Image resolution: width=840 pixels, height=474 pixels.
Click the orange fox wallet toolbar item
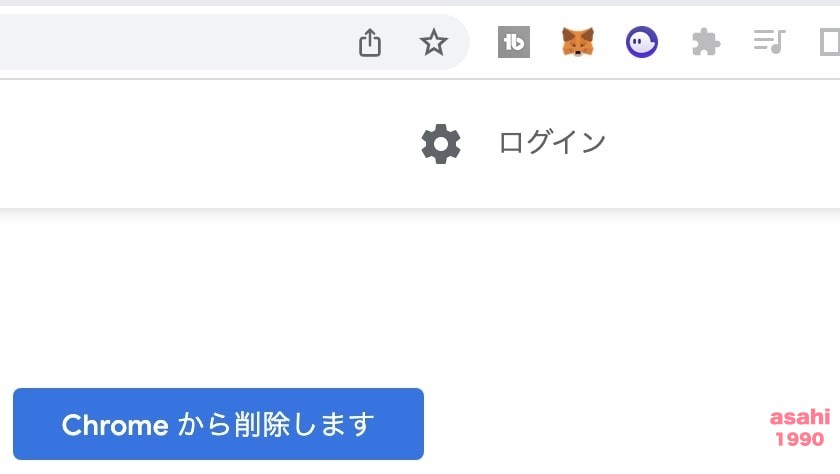tap(578, 42)
